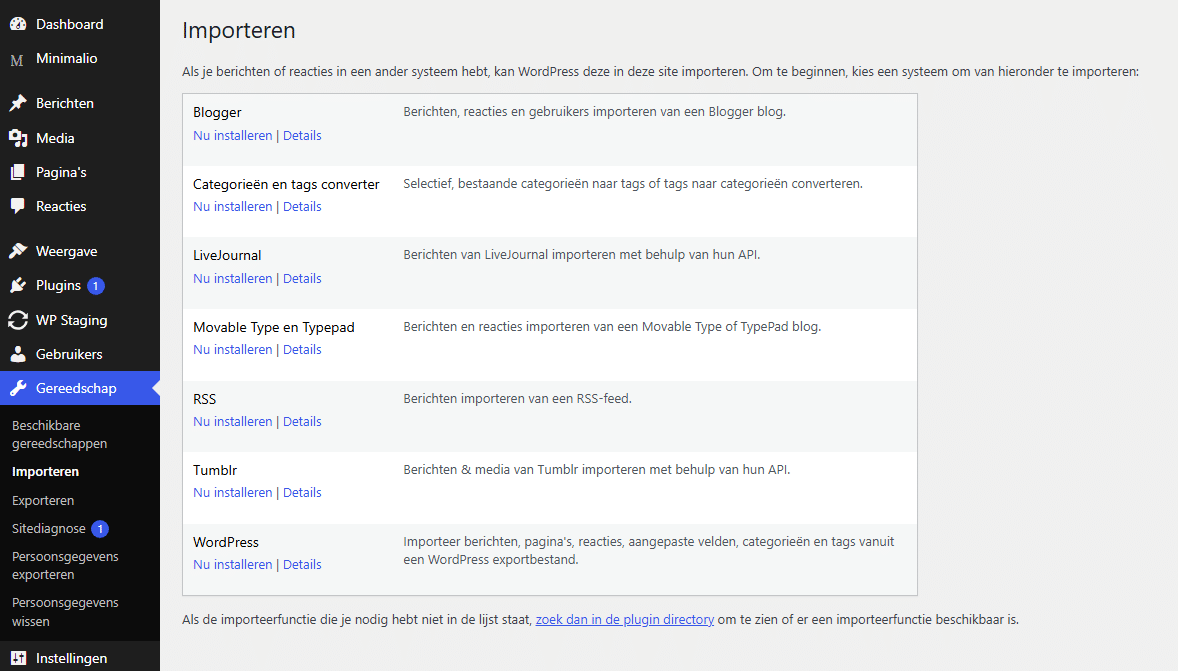Click the WordPress importer title
1178x671 pixels.
pos(225,543)
